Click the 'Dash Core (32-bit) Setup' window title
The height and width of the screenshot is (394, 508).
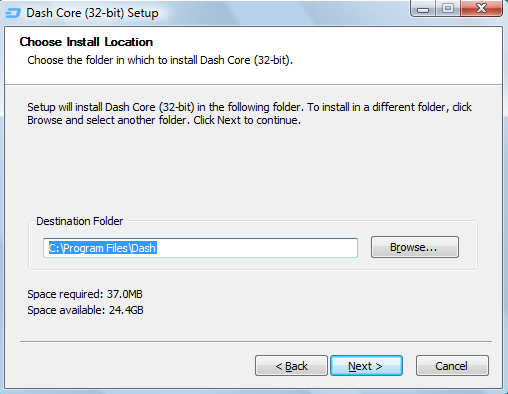click(92, 13)
